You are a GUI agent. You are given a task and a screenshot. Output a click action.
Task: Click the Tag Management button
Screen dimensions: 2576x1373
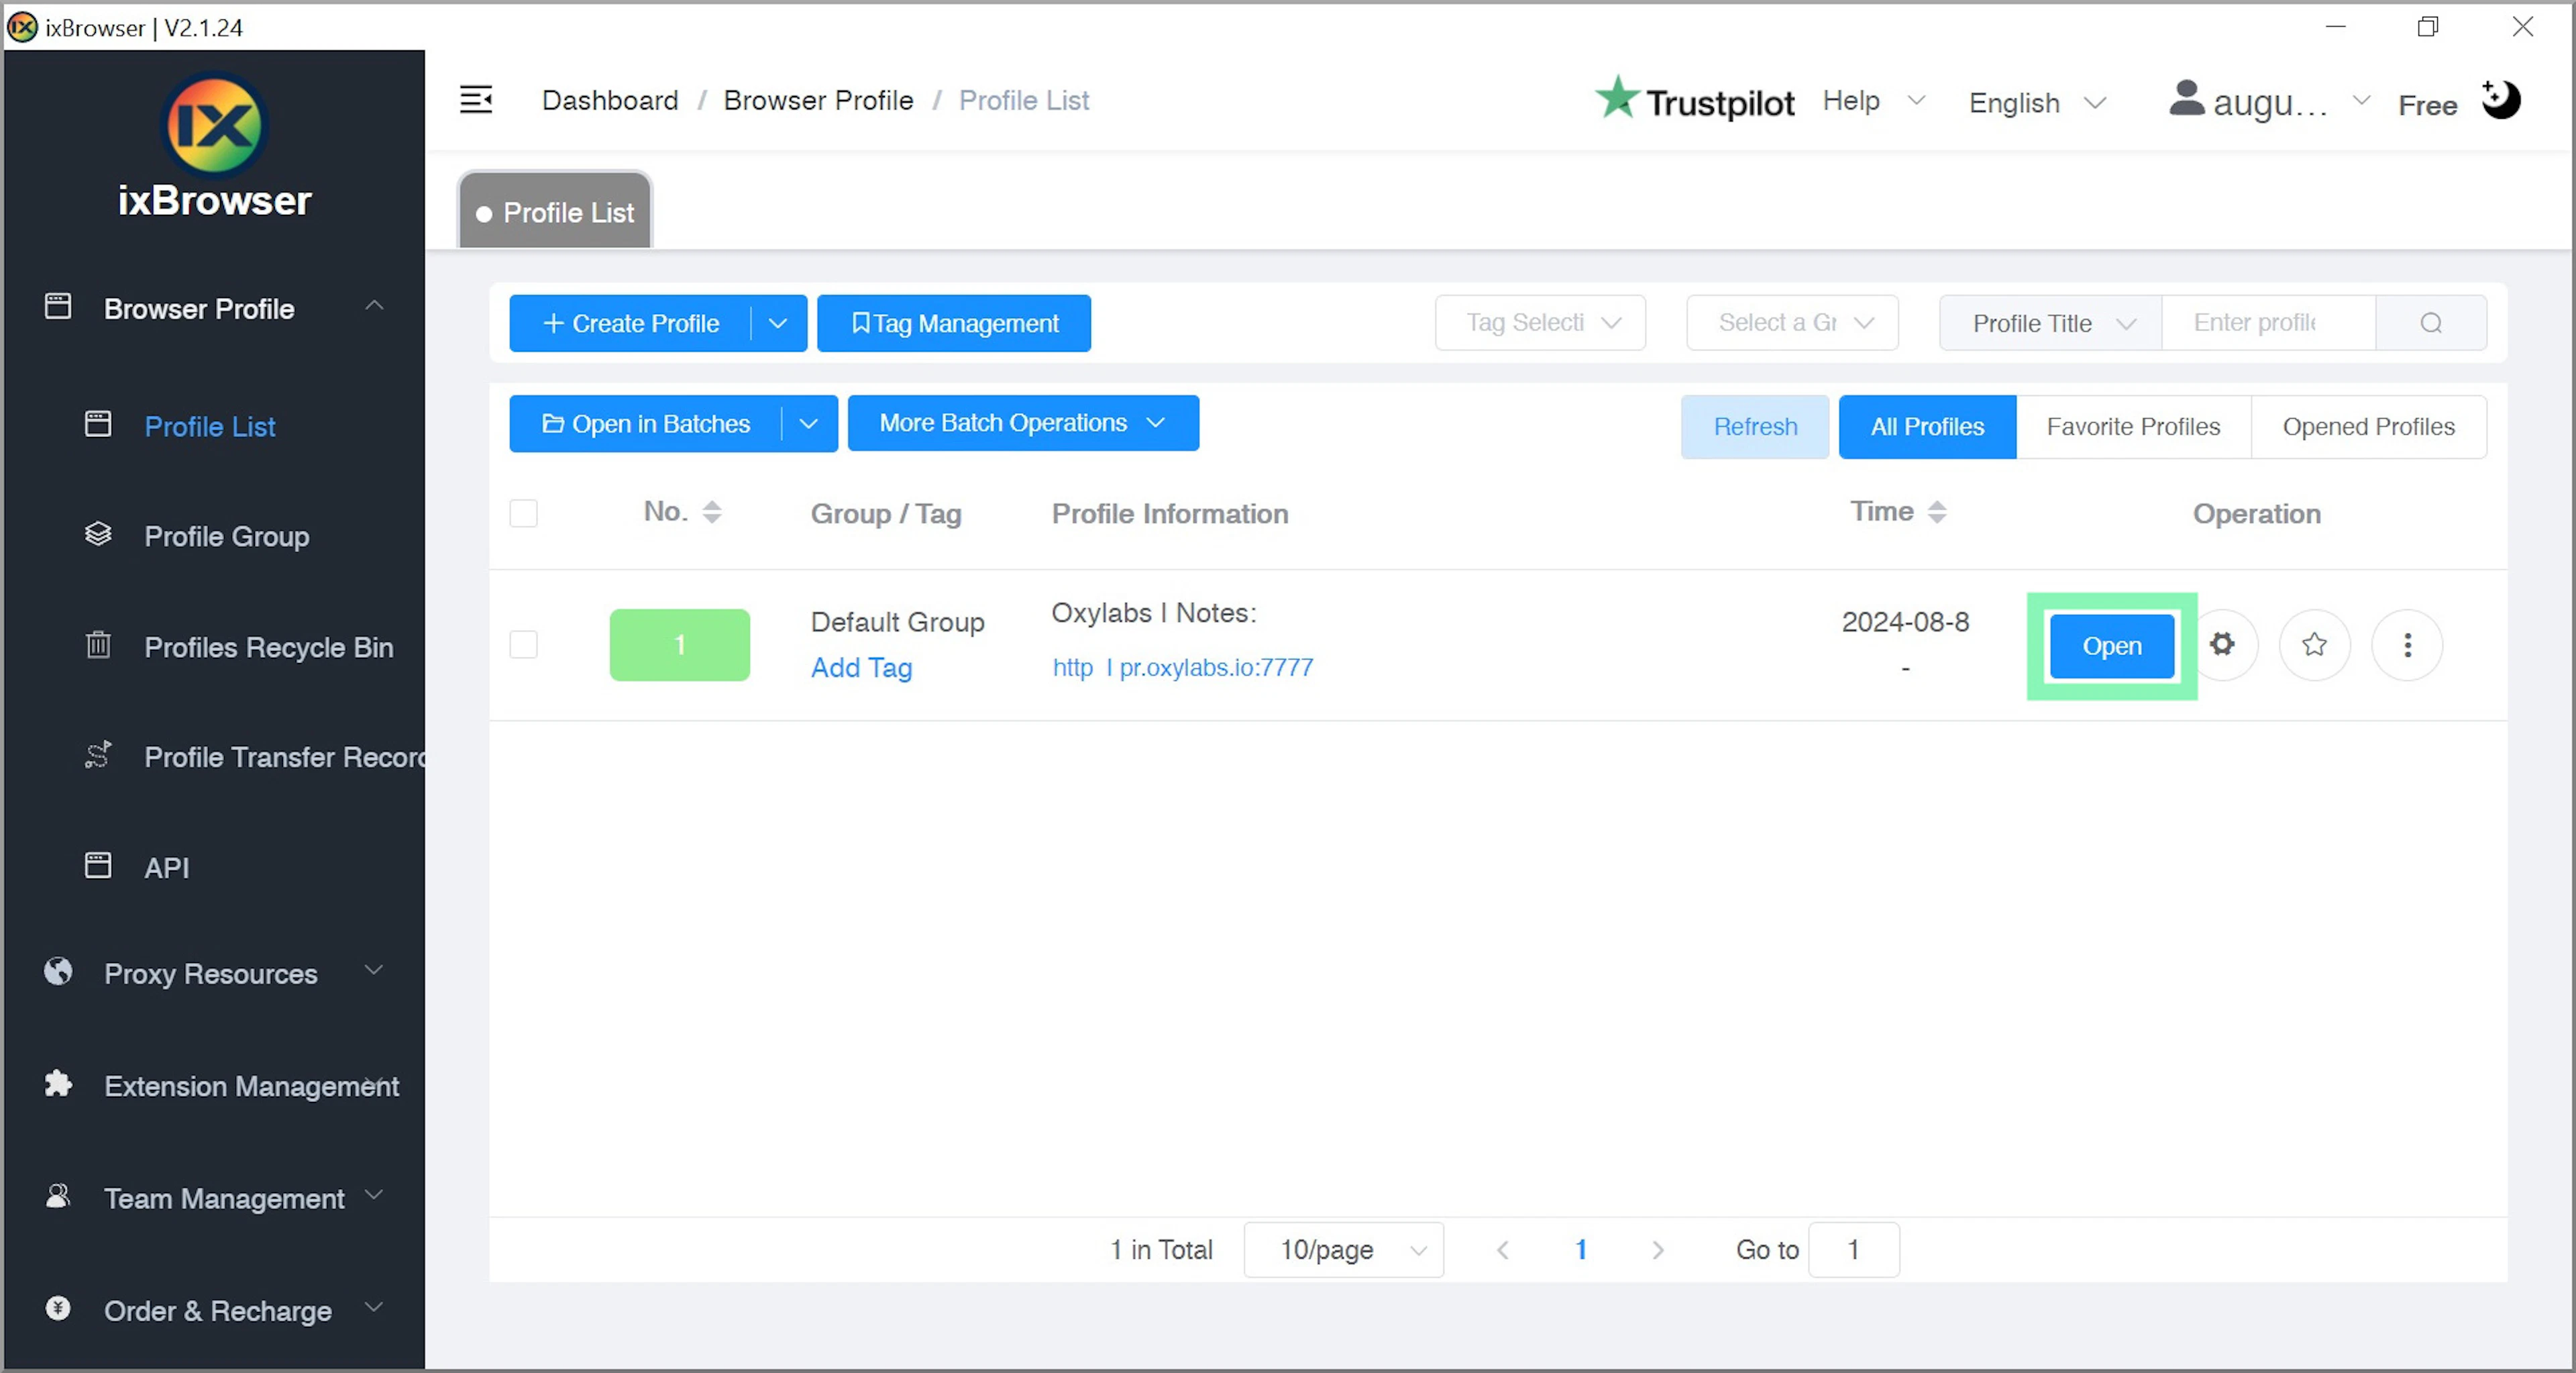(x=954, y=323)
